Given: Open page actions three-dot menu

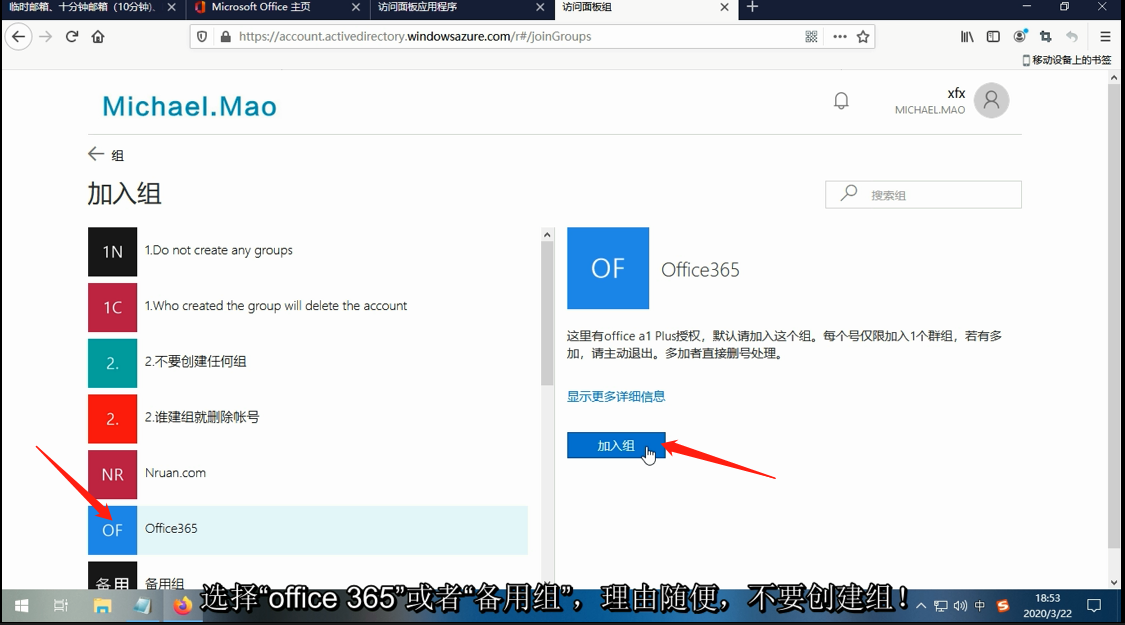Looking at the screenshot, I should [839, 37].
